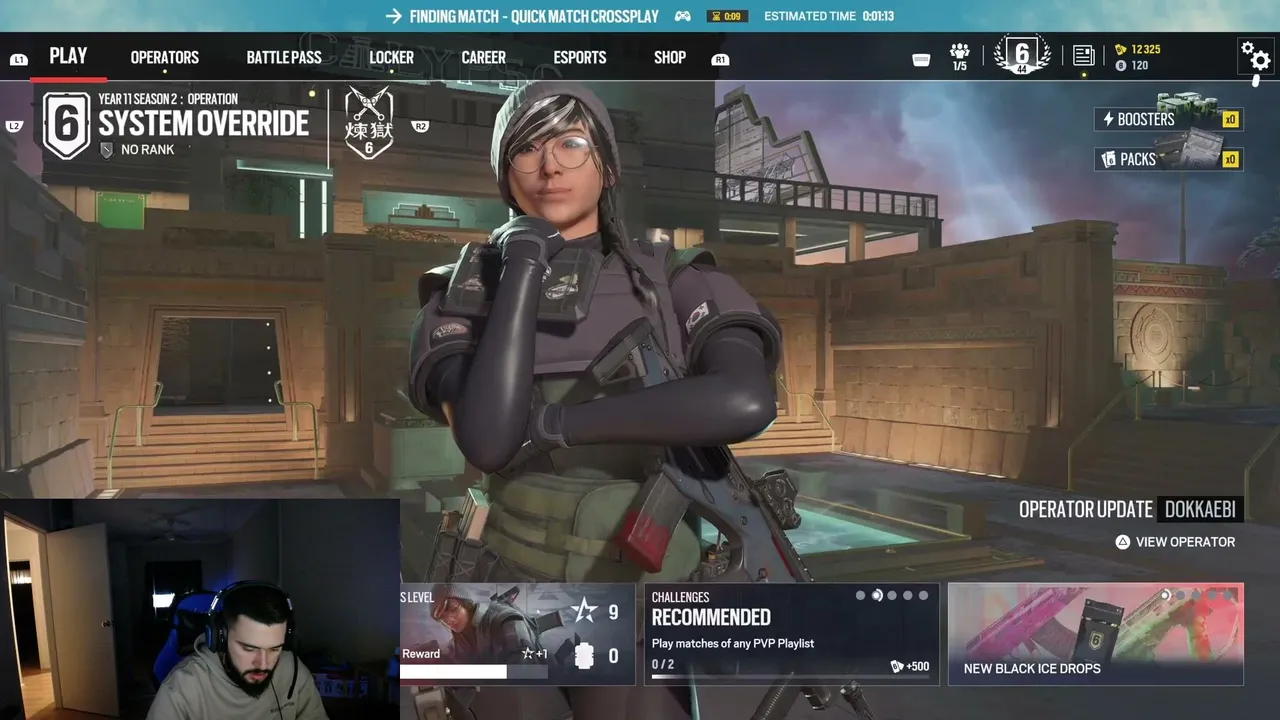
Task: Open the news feed icon
Action: coord(1083,56)
